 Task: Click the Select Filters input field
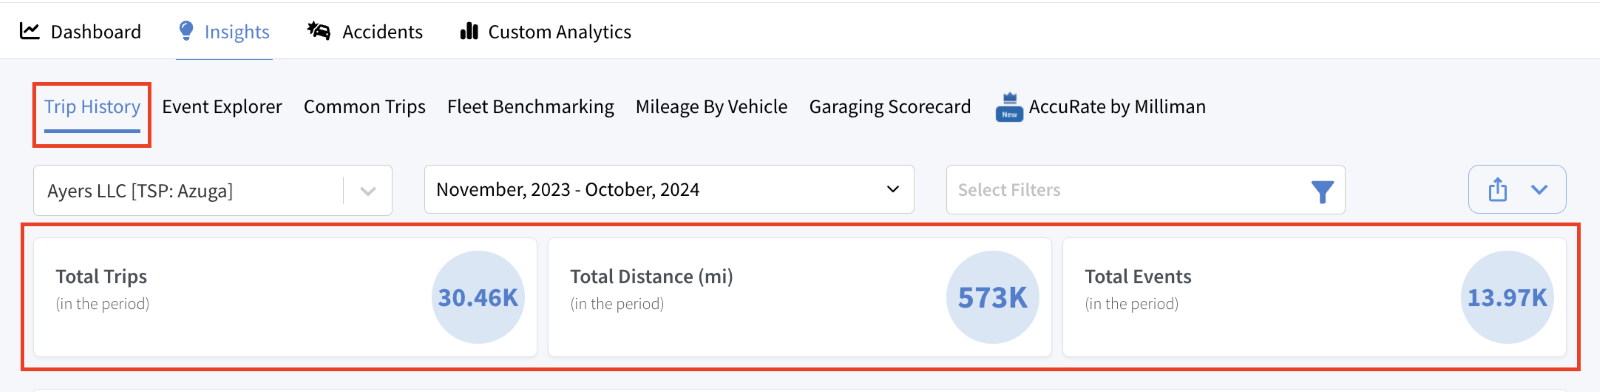coord(1145,190)
